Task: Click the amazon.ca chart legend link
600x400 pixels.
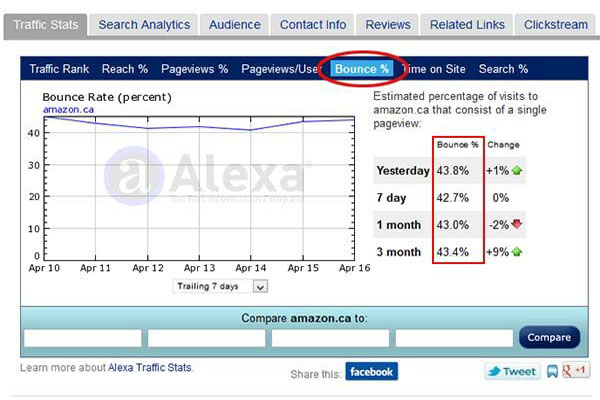Action: [x=68, y=110]
